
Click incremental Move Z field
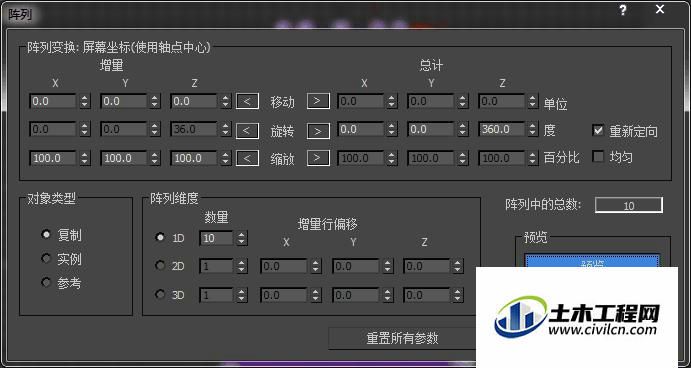click(194, 101)
